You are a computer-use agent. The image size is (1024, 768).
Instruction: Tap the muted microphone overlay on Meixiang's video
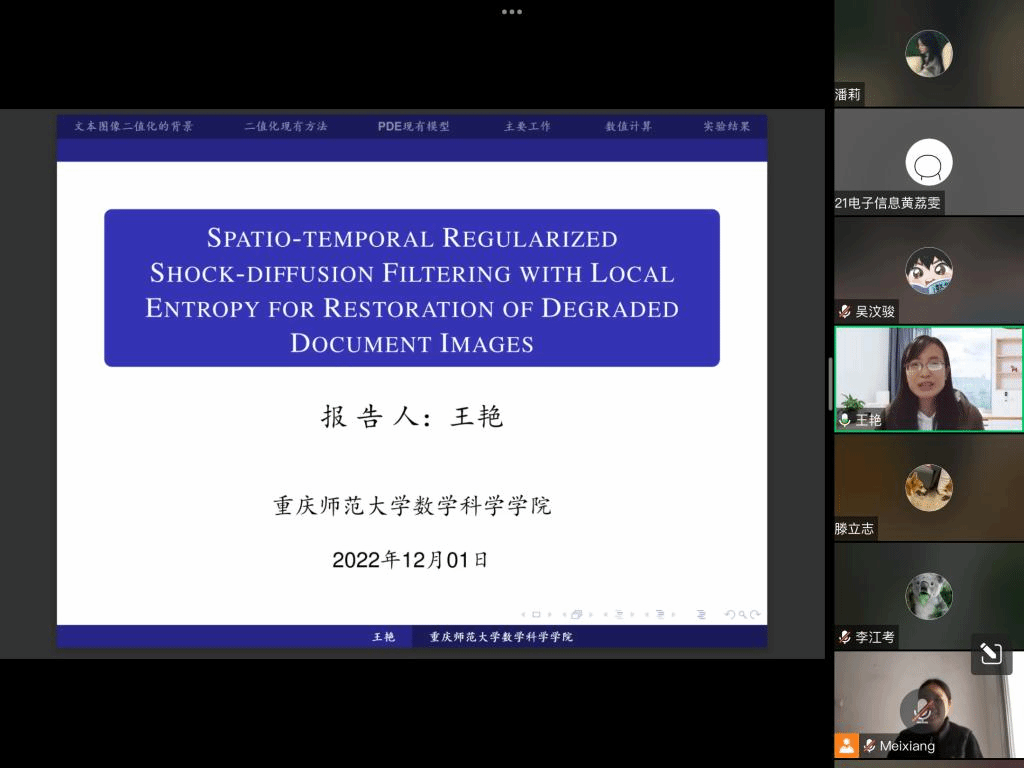[x=919, y=711]
